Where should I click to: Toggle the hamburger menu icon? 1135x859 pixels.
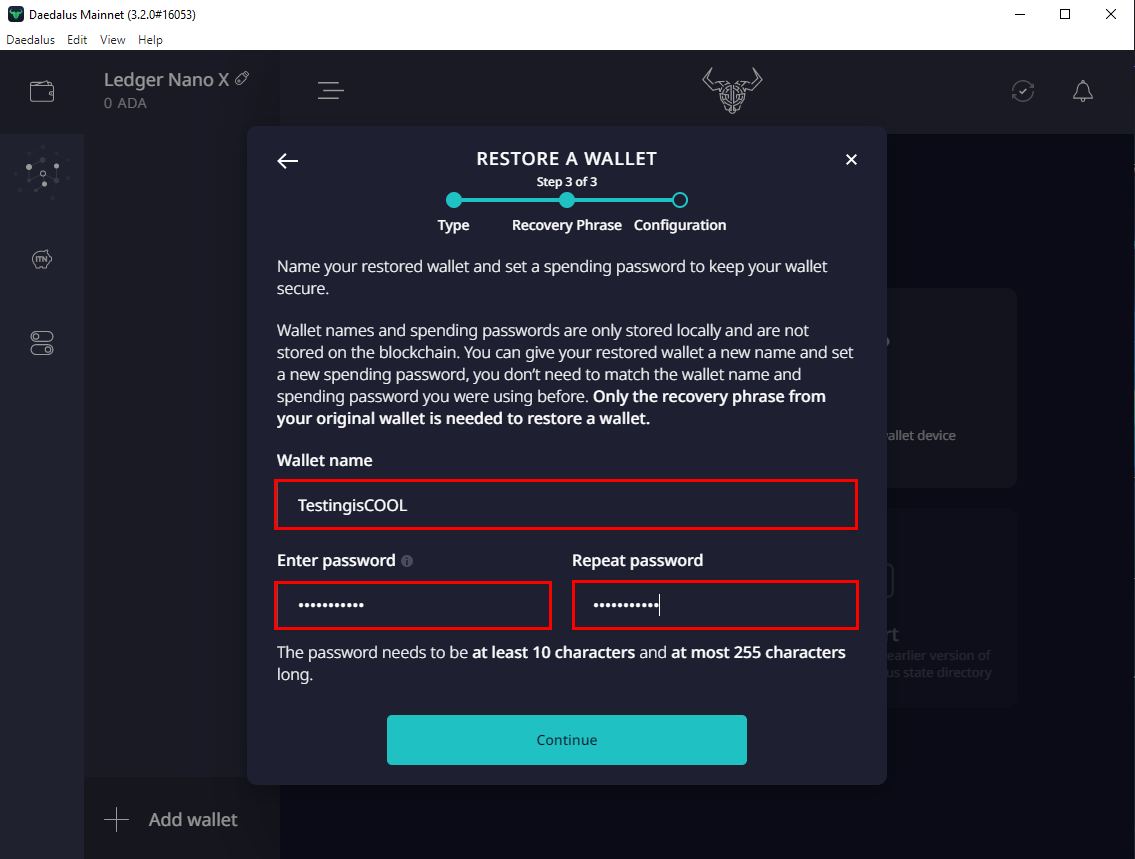331,91
